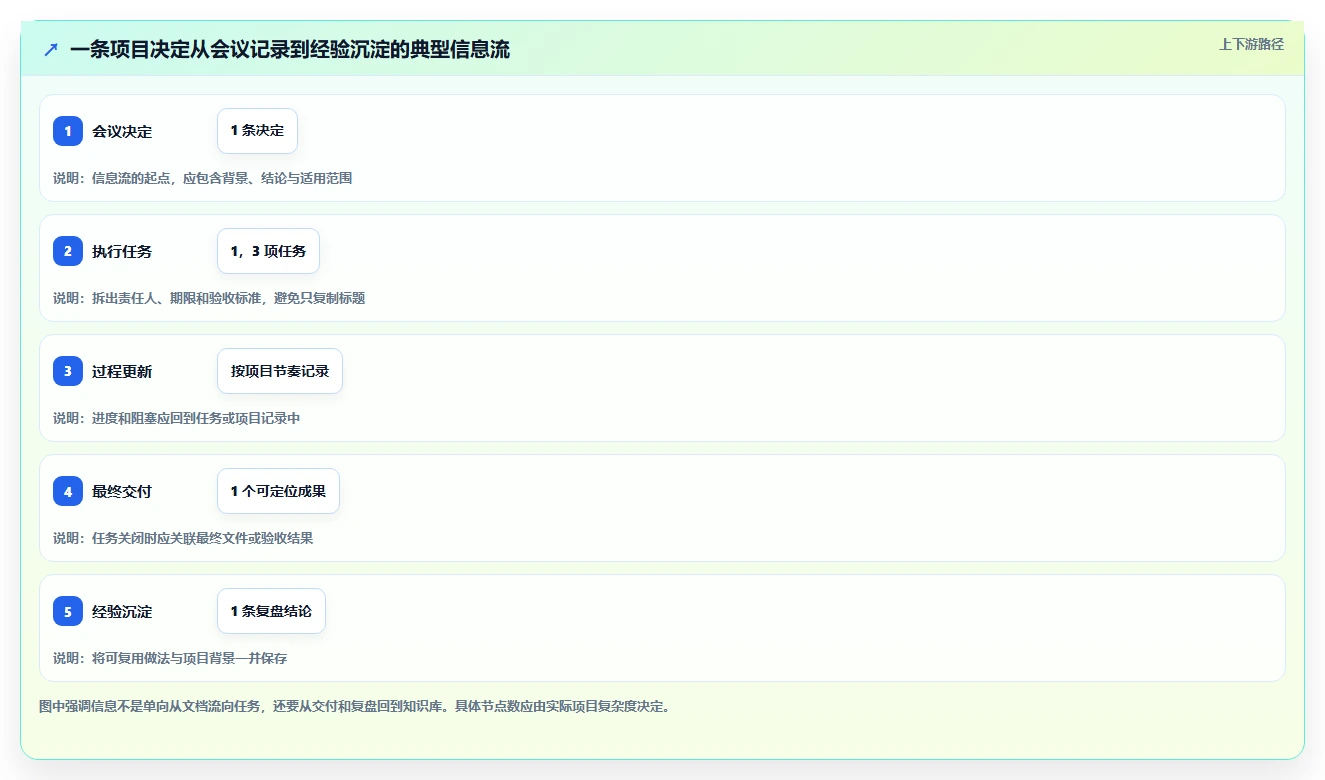Image resolution: width=1325 pixels, height=780 pixels.
Task: Click the description '将可复用做法与项目背景一并保存'
Action: click(x=190, y=658)
